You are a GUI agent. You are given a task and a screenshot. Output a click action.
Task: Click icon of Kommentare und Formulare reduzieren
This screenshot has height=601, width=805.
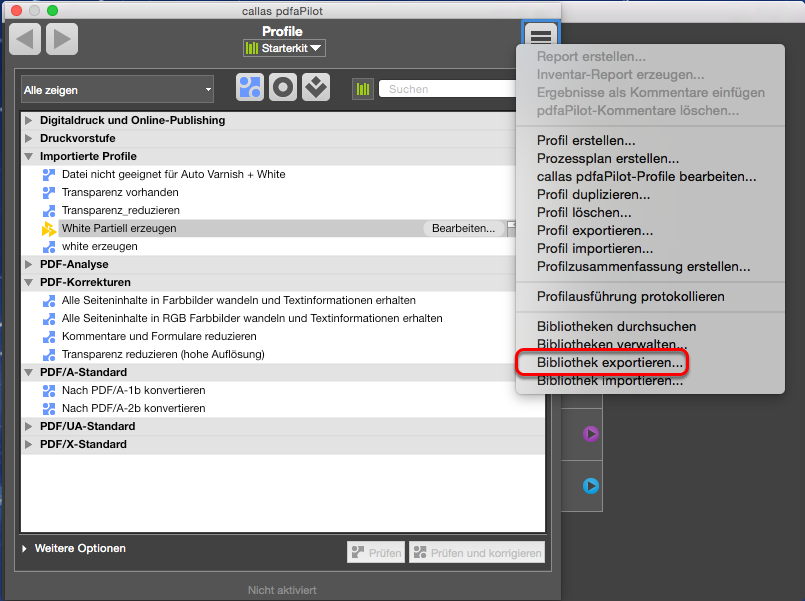(x=49, y=336)
